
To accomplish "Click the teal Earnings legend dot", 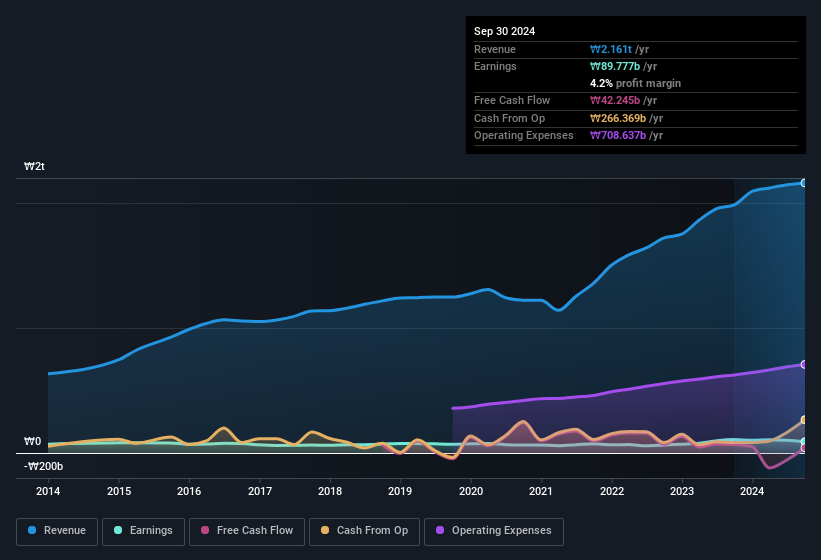I will (x=118, y=531).
